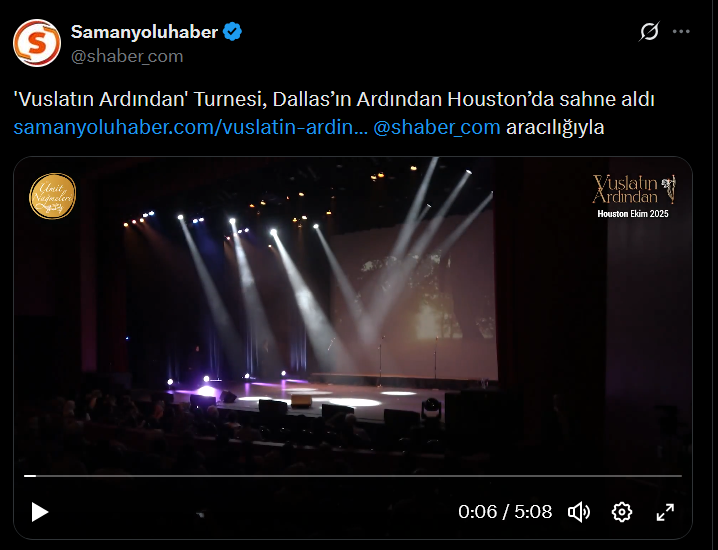Click the blue verified badge
718x550 pixels.
point(232,32)
